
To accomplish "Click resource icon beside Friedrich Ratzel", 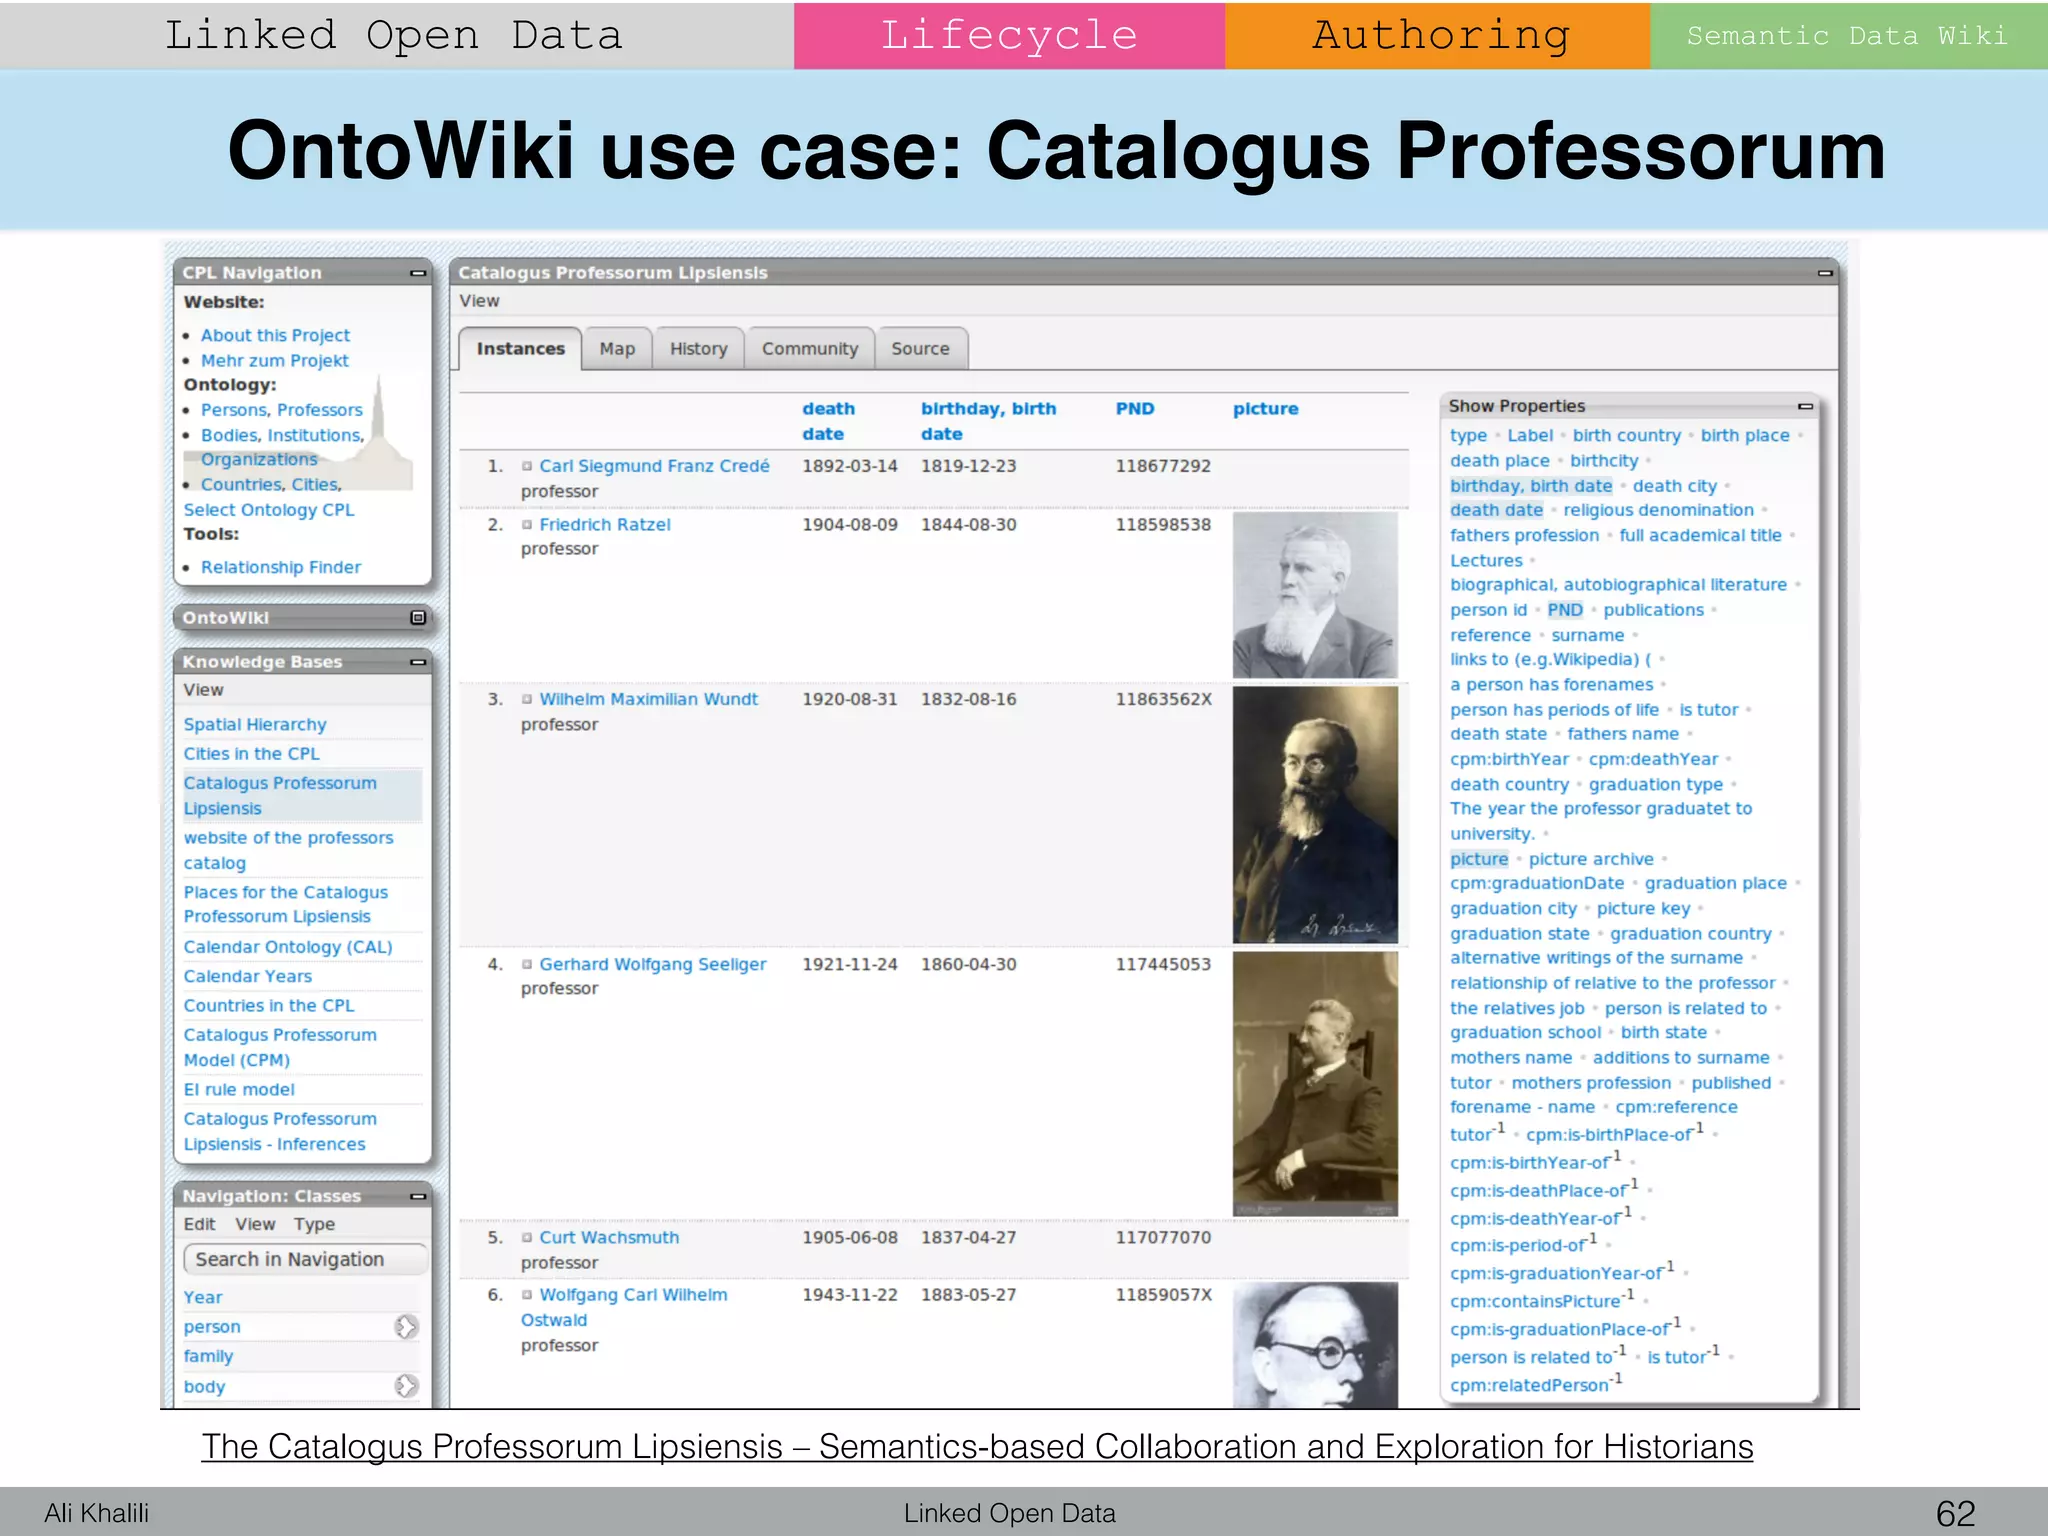I will [x=527, y=525].
